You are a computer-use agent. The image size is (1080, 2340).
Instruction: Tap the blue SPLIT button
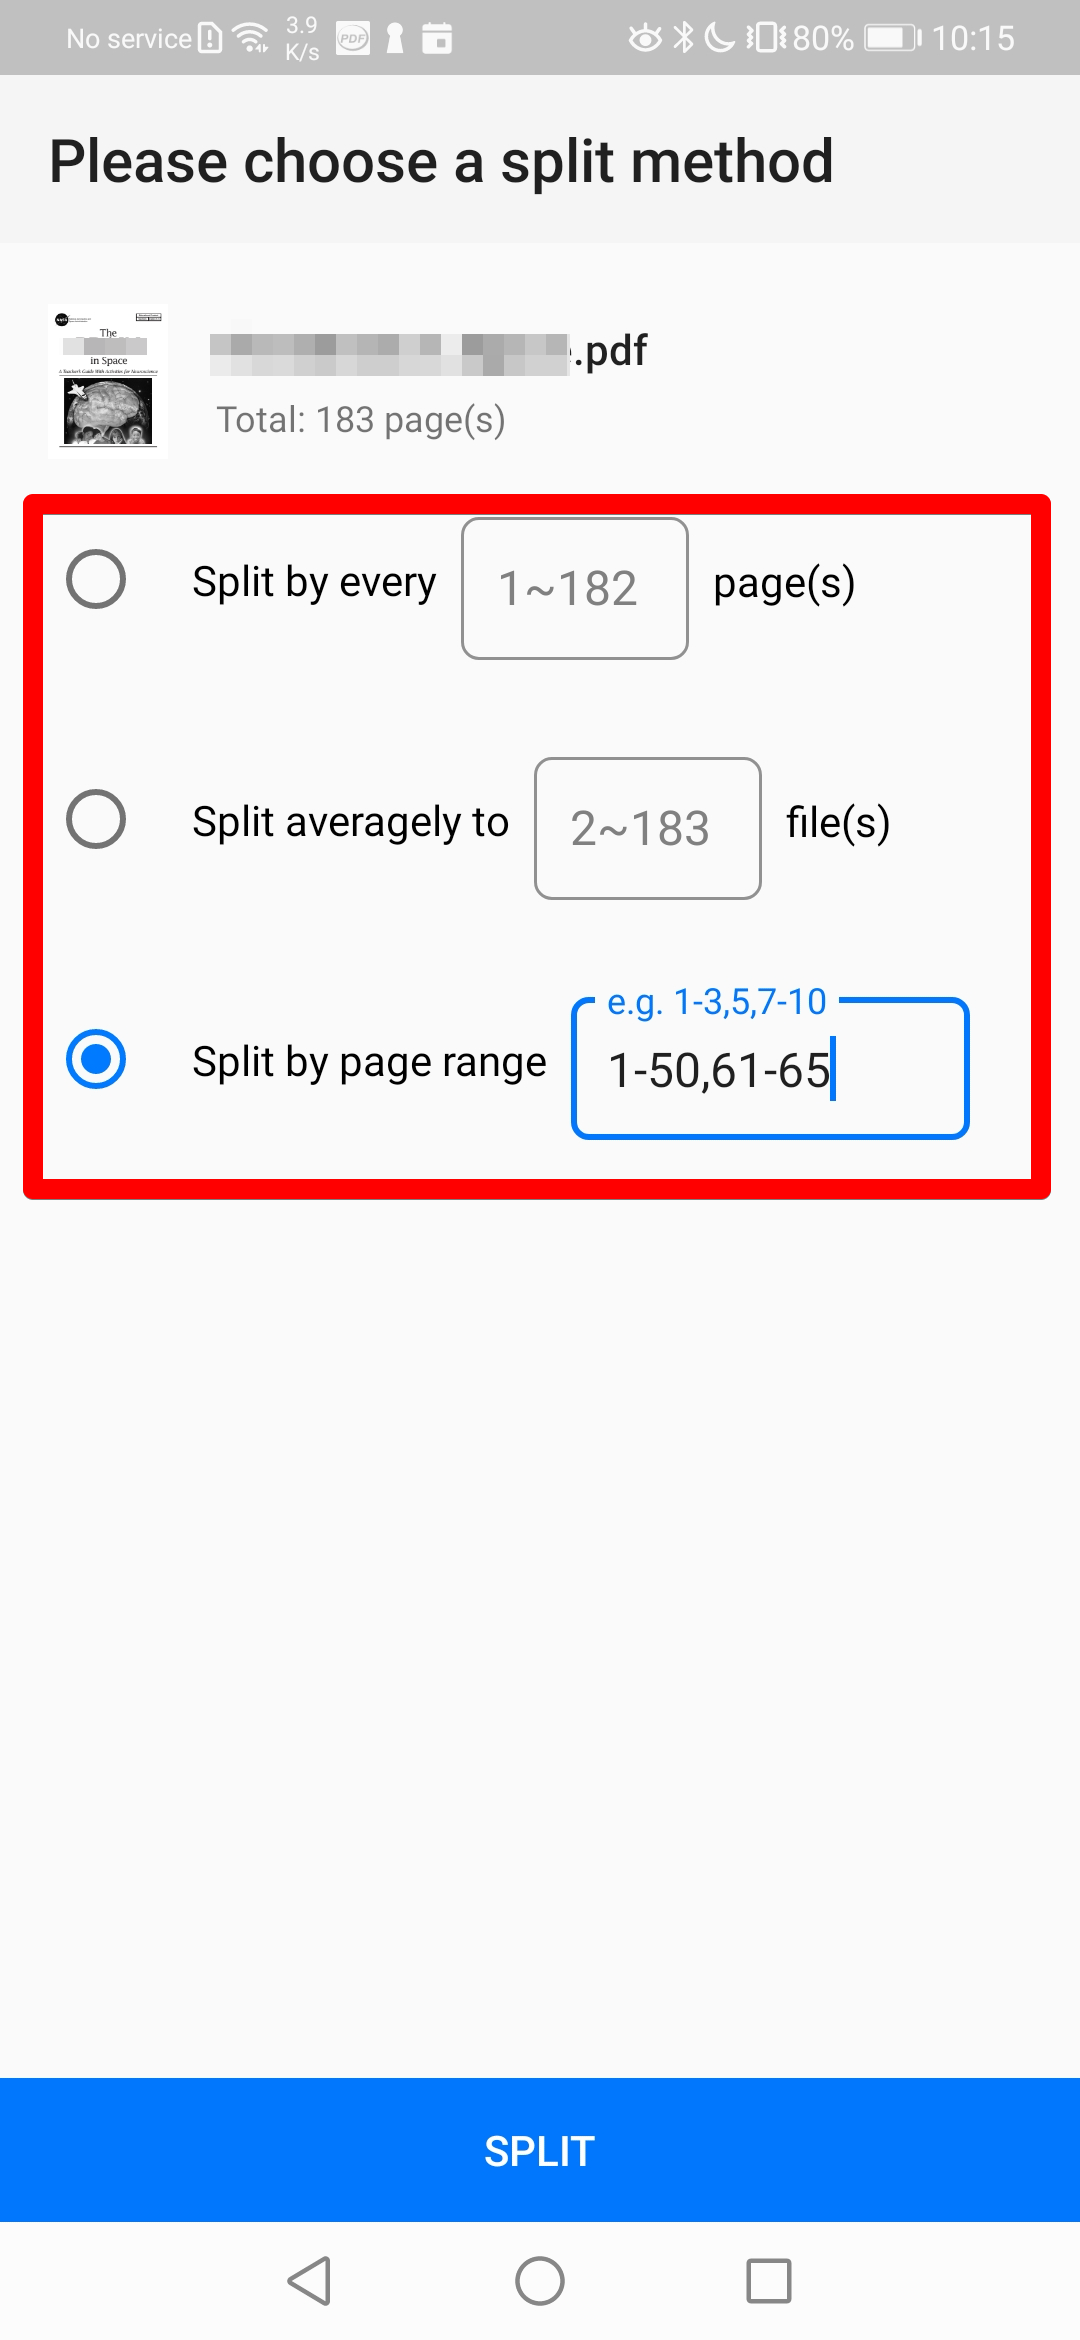click(x=540, y=2150)
